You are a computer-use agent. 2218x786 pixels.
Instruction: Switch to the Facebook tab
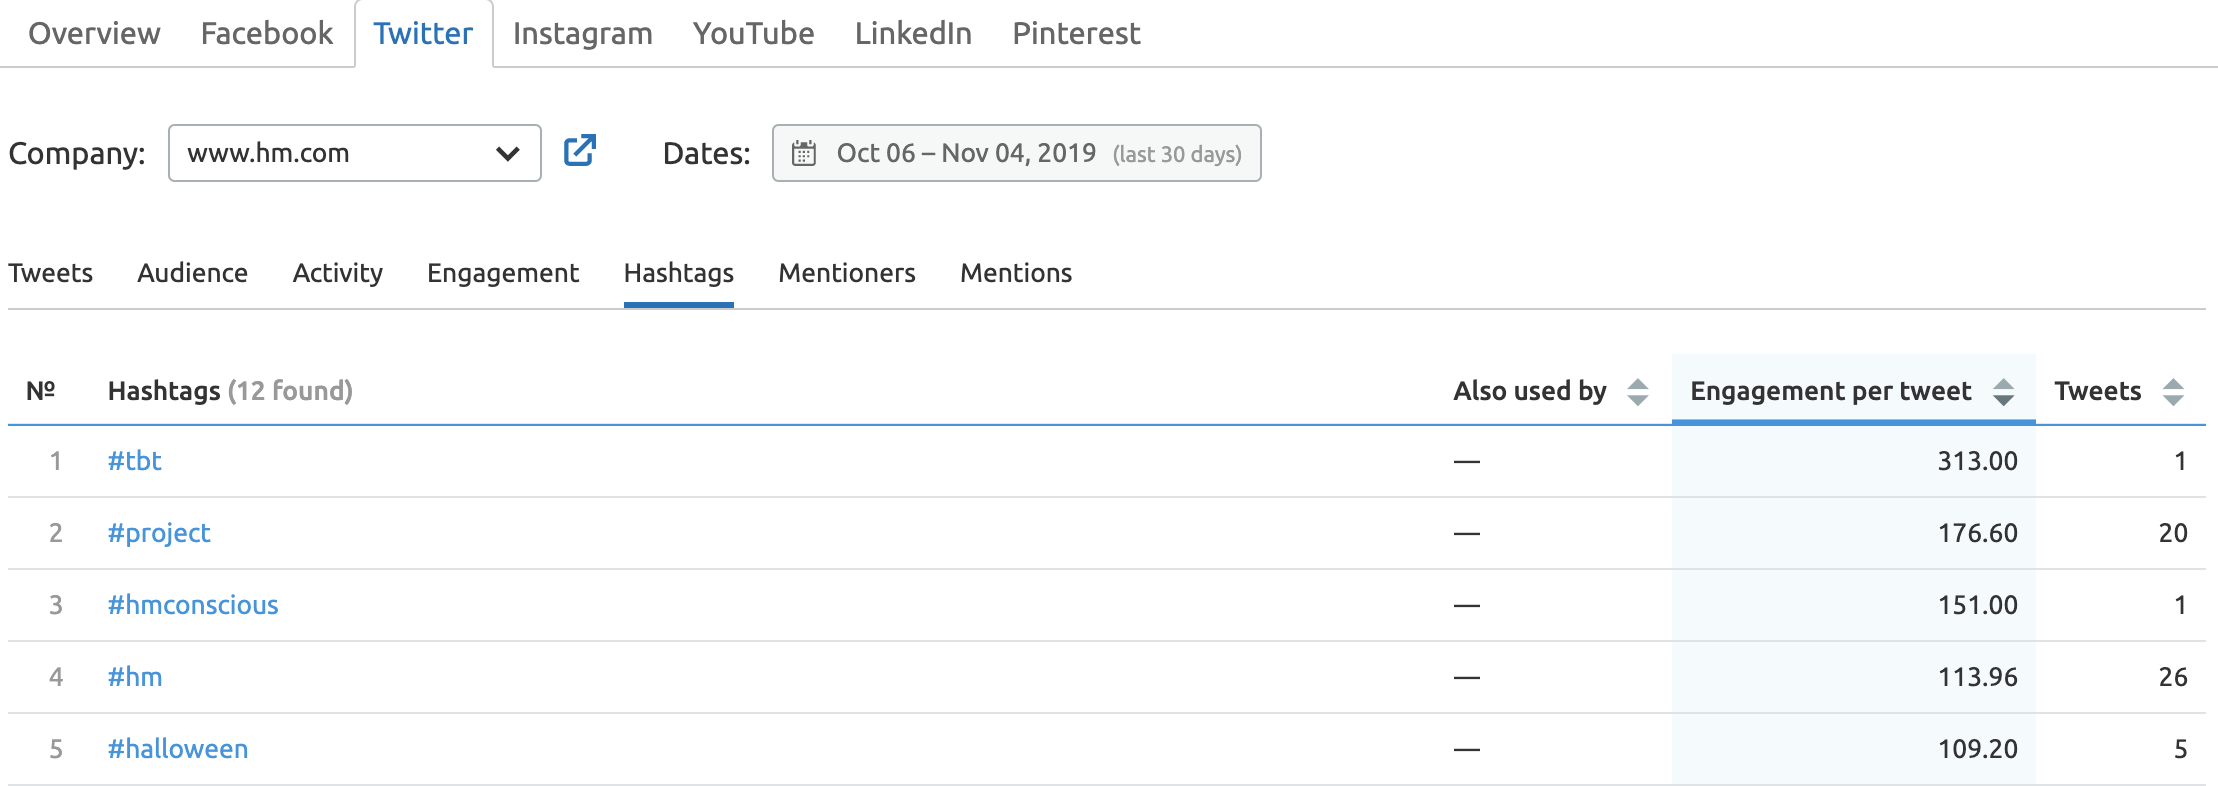[x=267, y=33]
